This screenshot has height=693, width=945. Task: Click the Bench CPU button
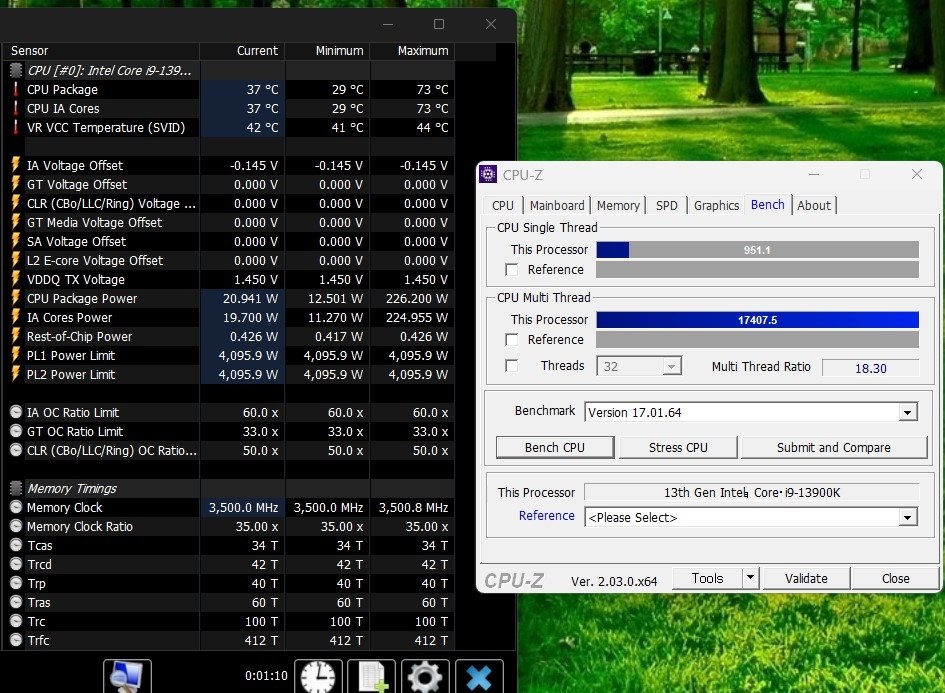[x=555, y=448]
